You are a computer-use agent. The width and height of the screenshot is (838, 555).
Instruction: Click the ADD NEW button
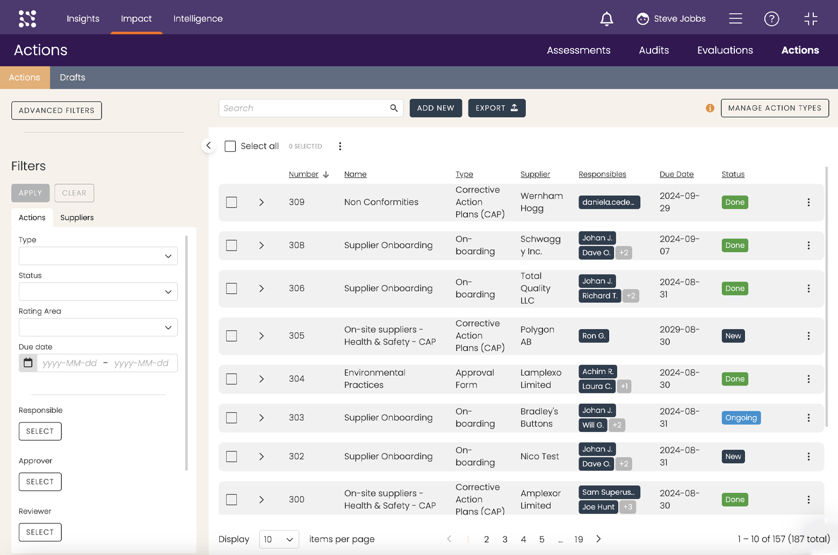click(436, 108)
